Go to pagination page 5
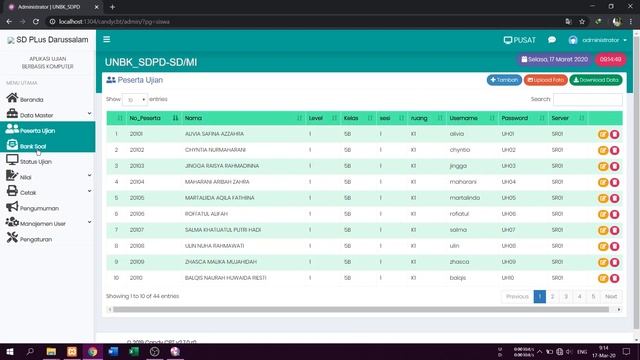 (x=593, y=296)
